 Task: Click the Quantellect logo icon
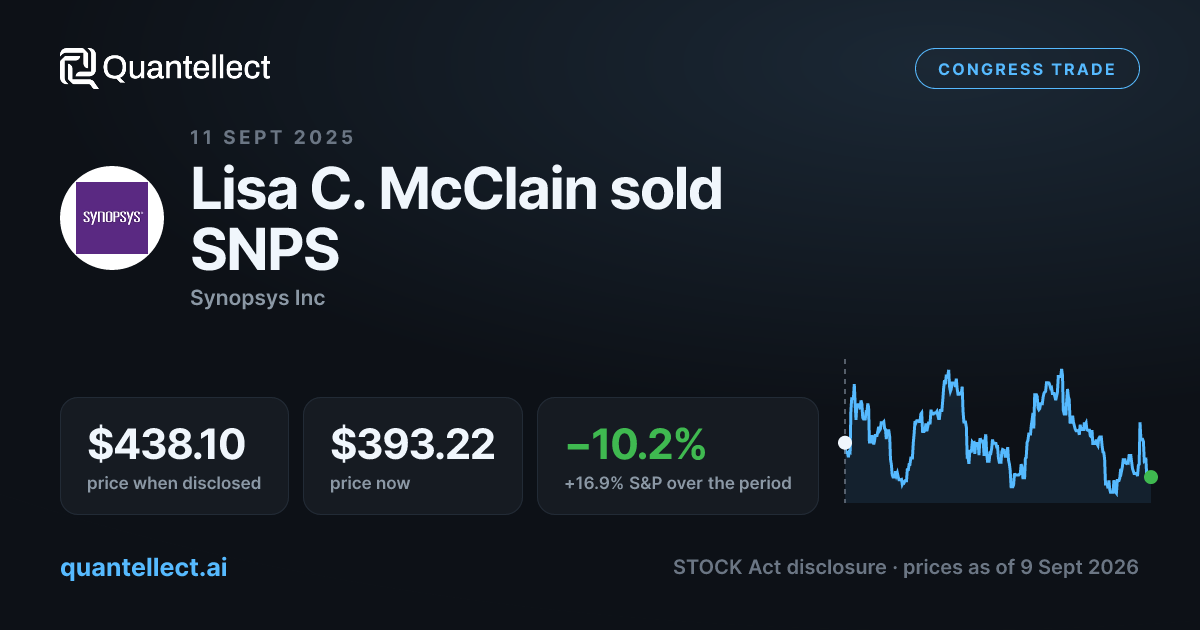[x=78, y=68]
